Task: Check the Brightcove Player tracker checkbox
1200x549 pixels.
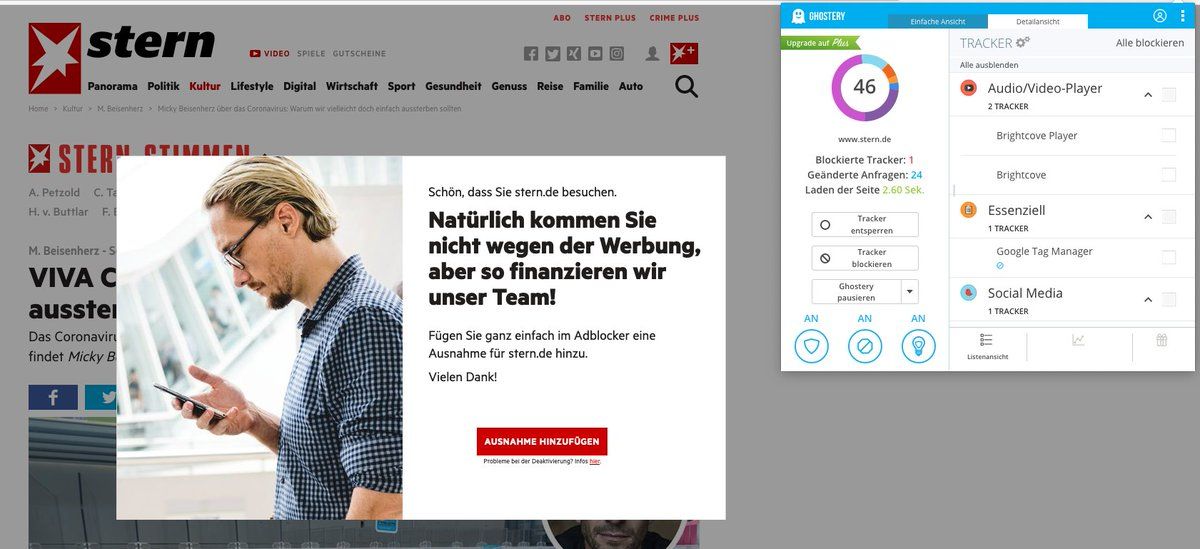Action: point(1168,135)
